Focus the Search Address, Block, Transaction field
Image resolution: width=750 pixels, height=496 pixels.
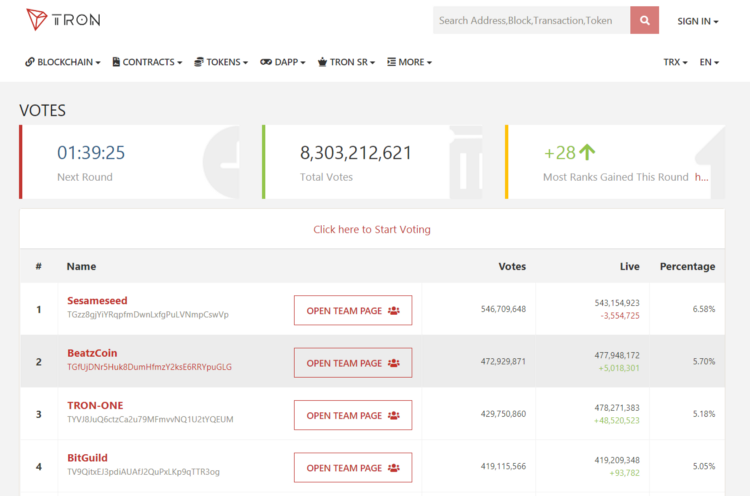tap(531, 20)
